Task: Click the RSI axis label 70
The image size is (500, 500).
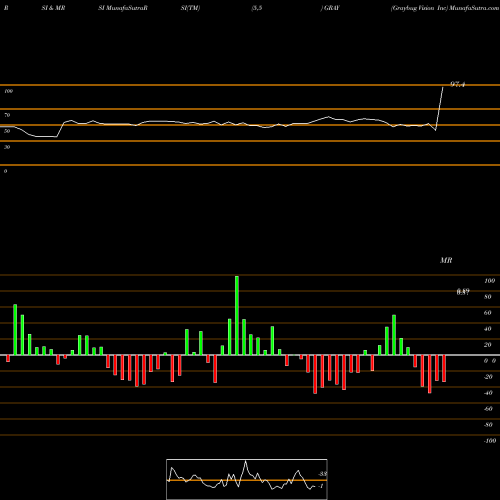Action: coord(7,115)
